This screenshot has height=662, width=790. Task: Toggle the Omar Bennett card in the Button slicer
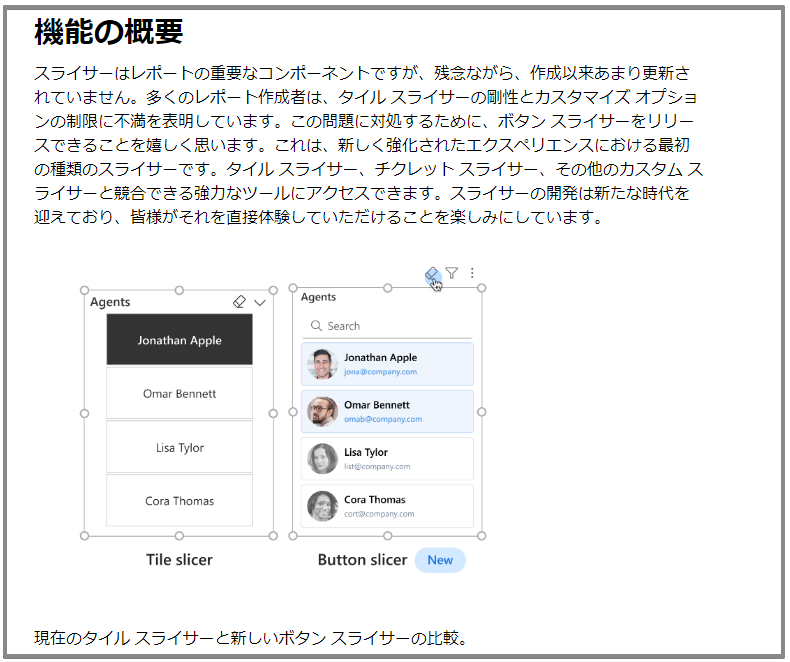click(x=387, y=411)
